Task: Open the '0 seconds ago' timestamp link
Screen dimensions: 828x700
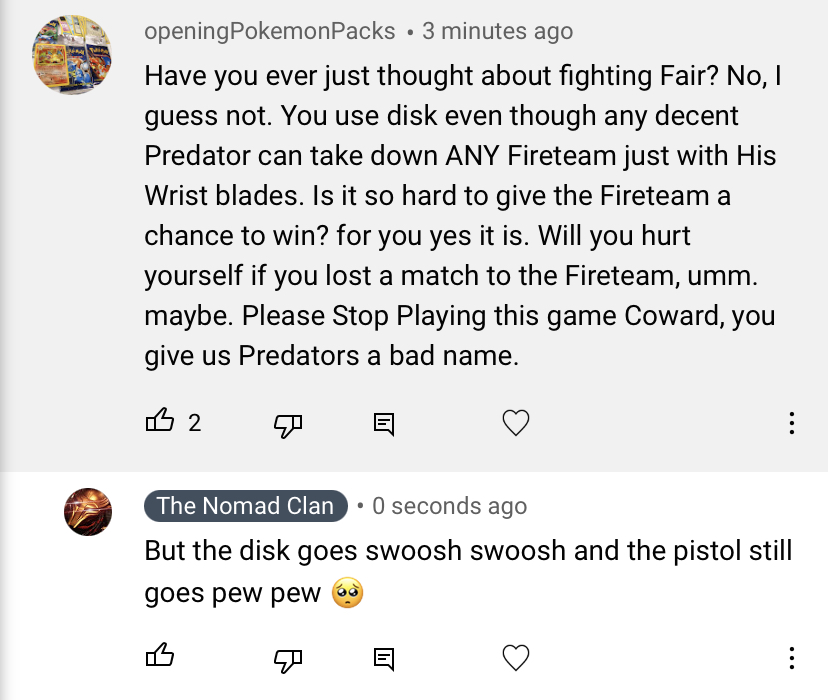Action: click(449, 506)
